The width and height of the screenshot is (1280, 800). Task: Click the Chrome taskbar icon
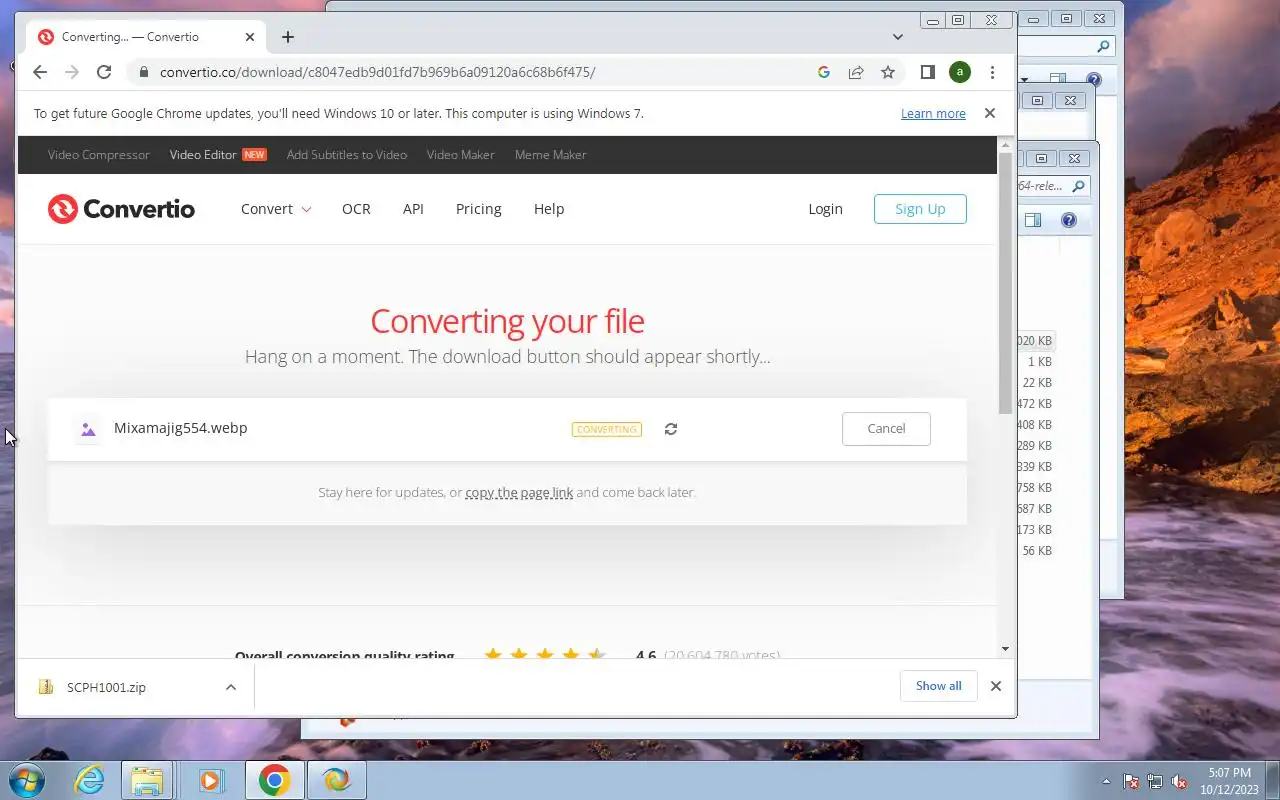point(275,780)
